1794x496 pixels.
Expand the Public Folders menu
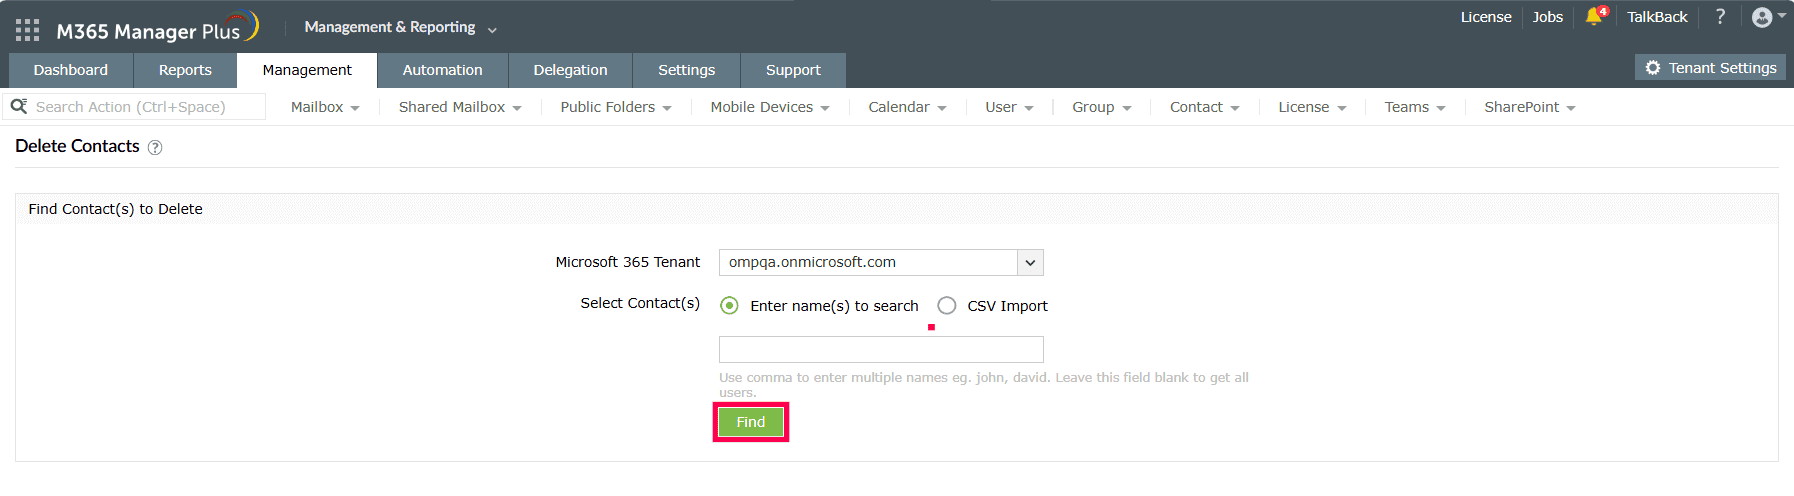pos(616,107)
